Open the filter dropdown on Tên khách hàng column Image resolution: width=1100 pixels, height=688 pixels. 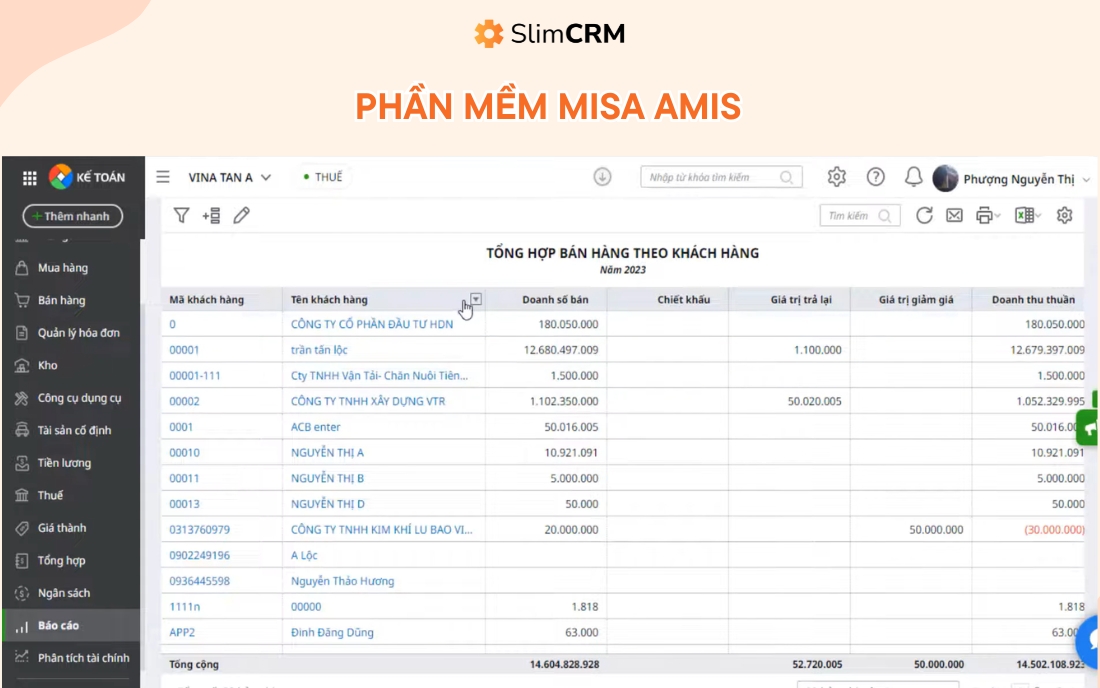click(x=477, y=299)
